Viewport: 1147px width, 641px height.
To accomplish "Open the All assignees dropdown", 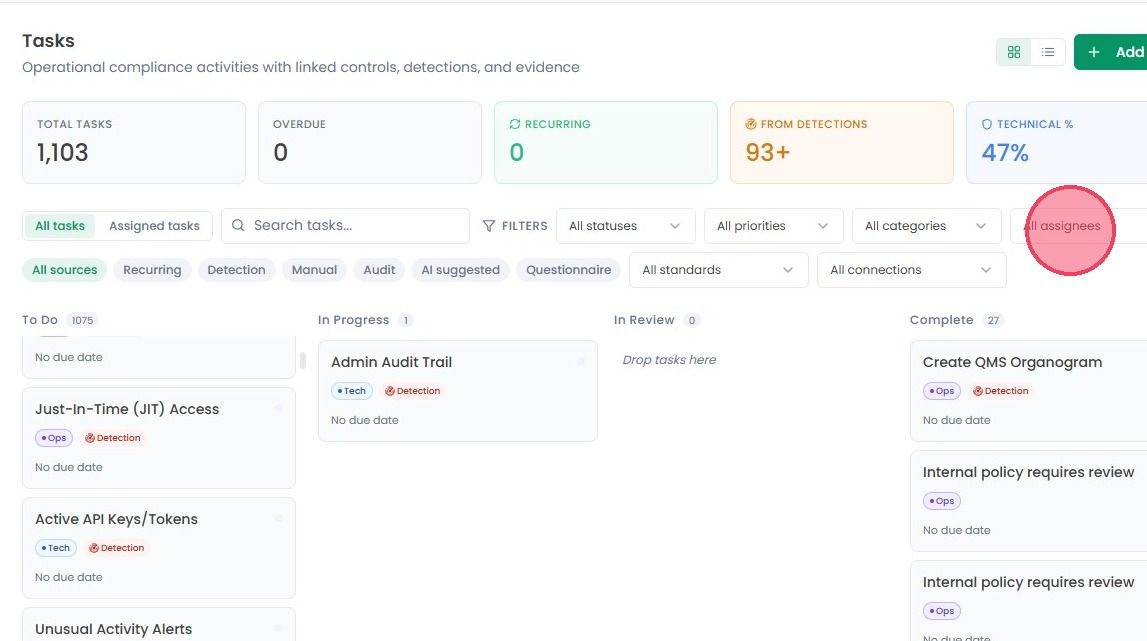I will (x=1078, y=226).
